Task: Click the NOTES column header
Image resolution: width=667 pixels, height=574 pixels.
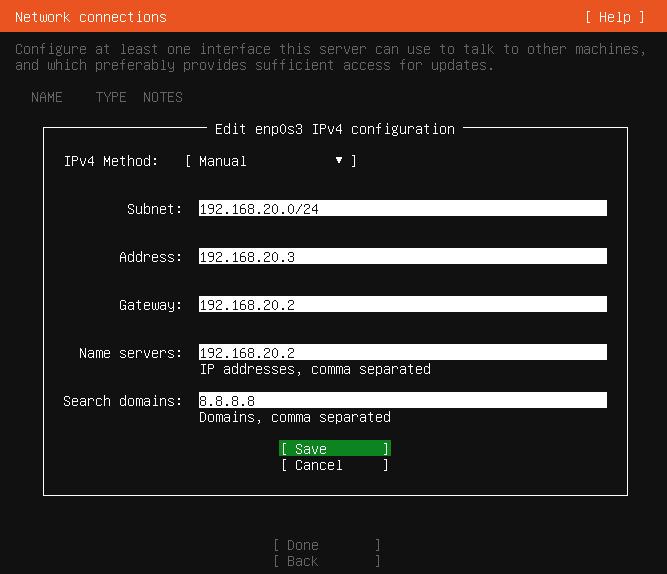Action: (x=163, y=97)
